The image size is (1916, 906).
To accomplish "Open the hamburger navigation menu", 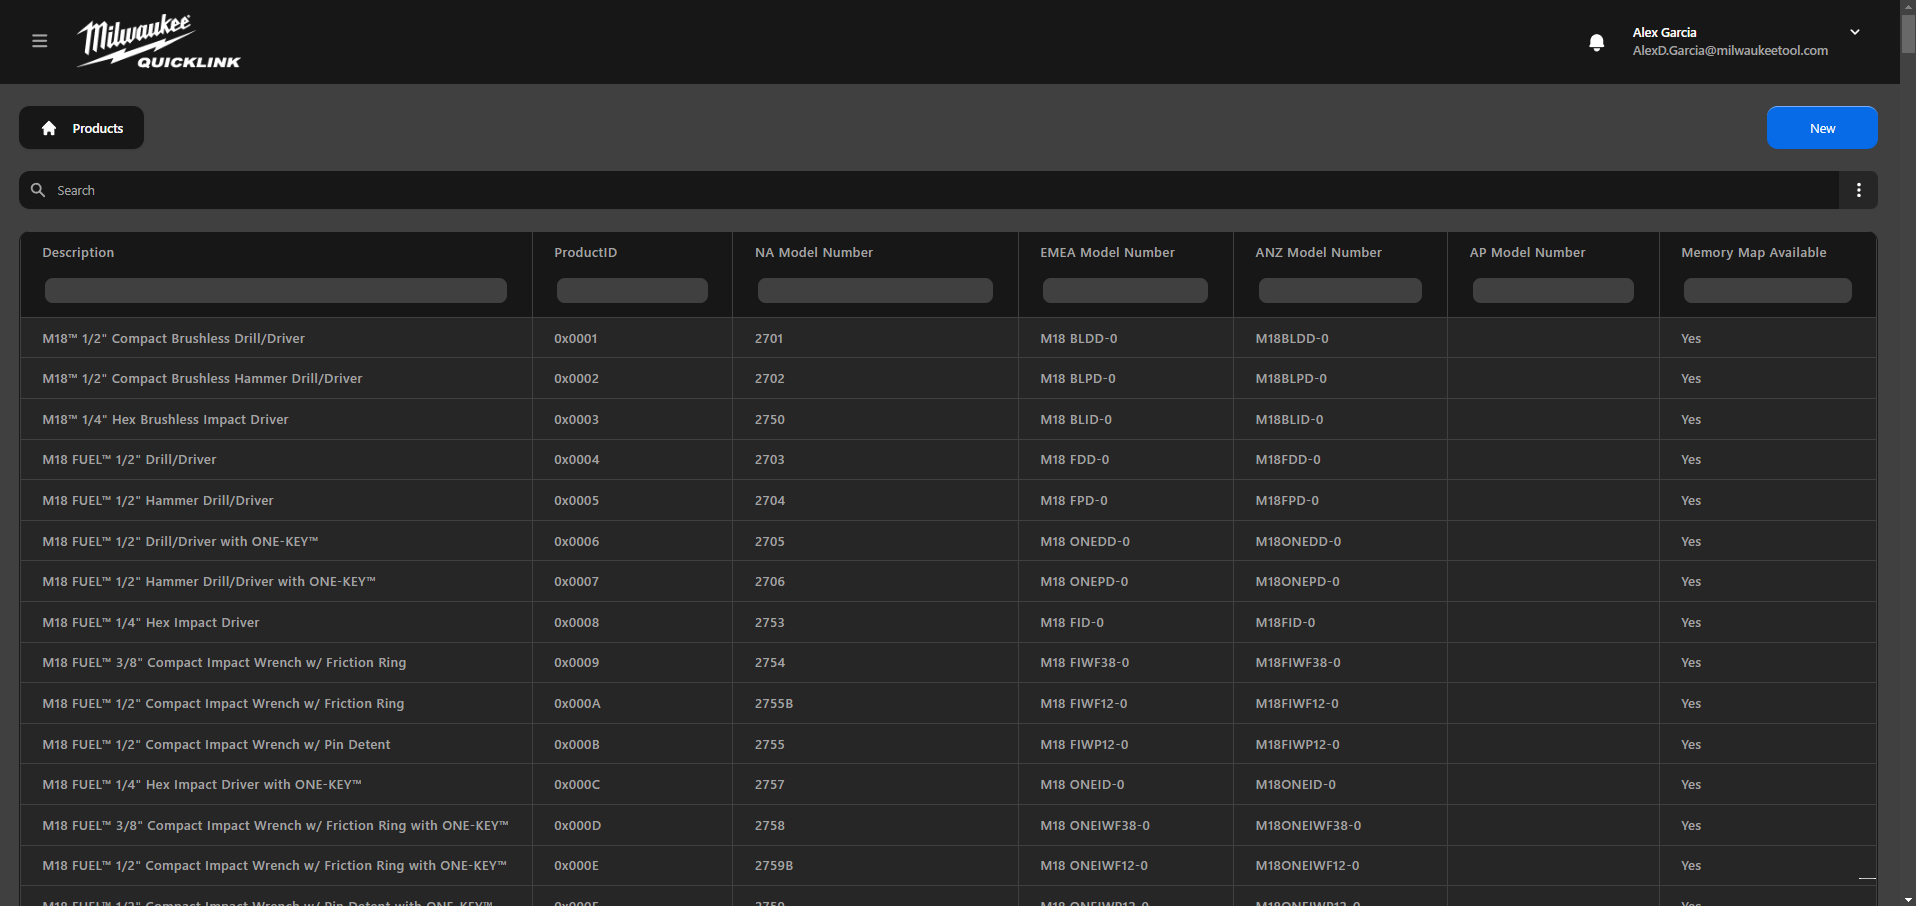I will pyautogui.click(x=40, y=41).
